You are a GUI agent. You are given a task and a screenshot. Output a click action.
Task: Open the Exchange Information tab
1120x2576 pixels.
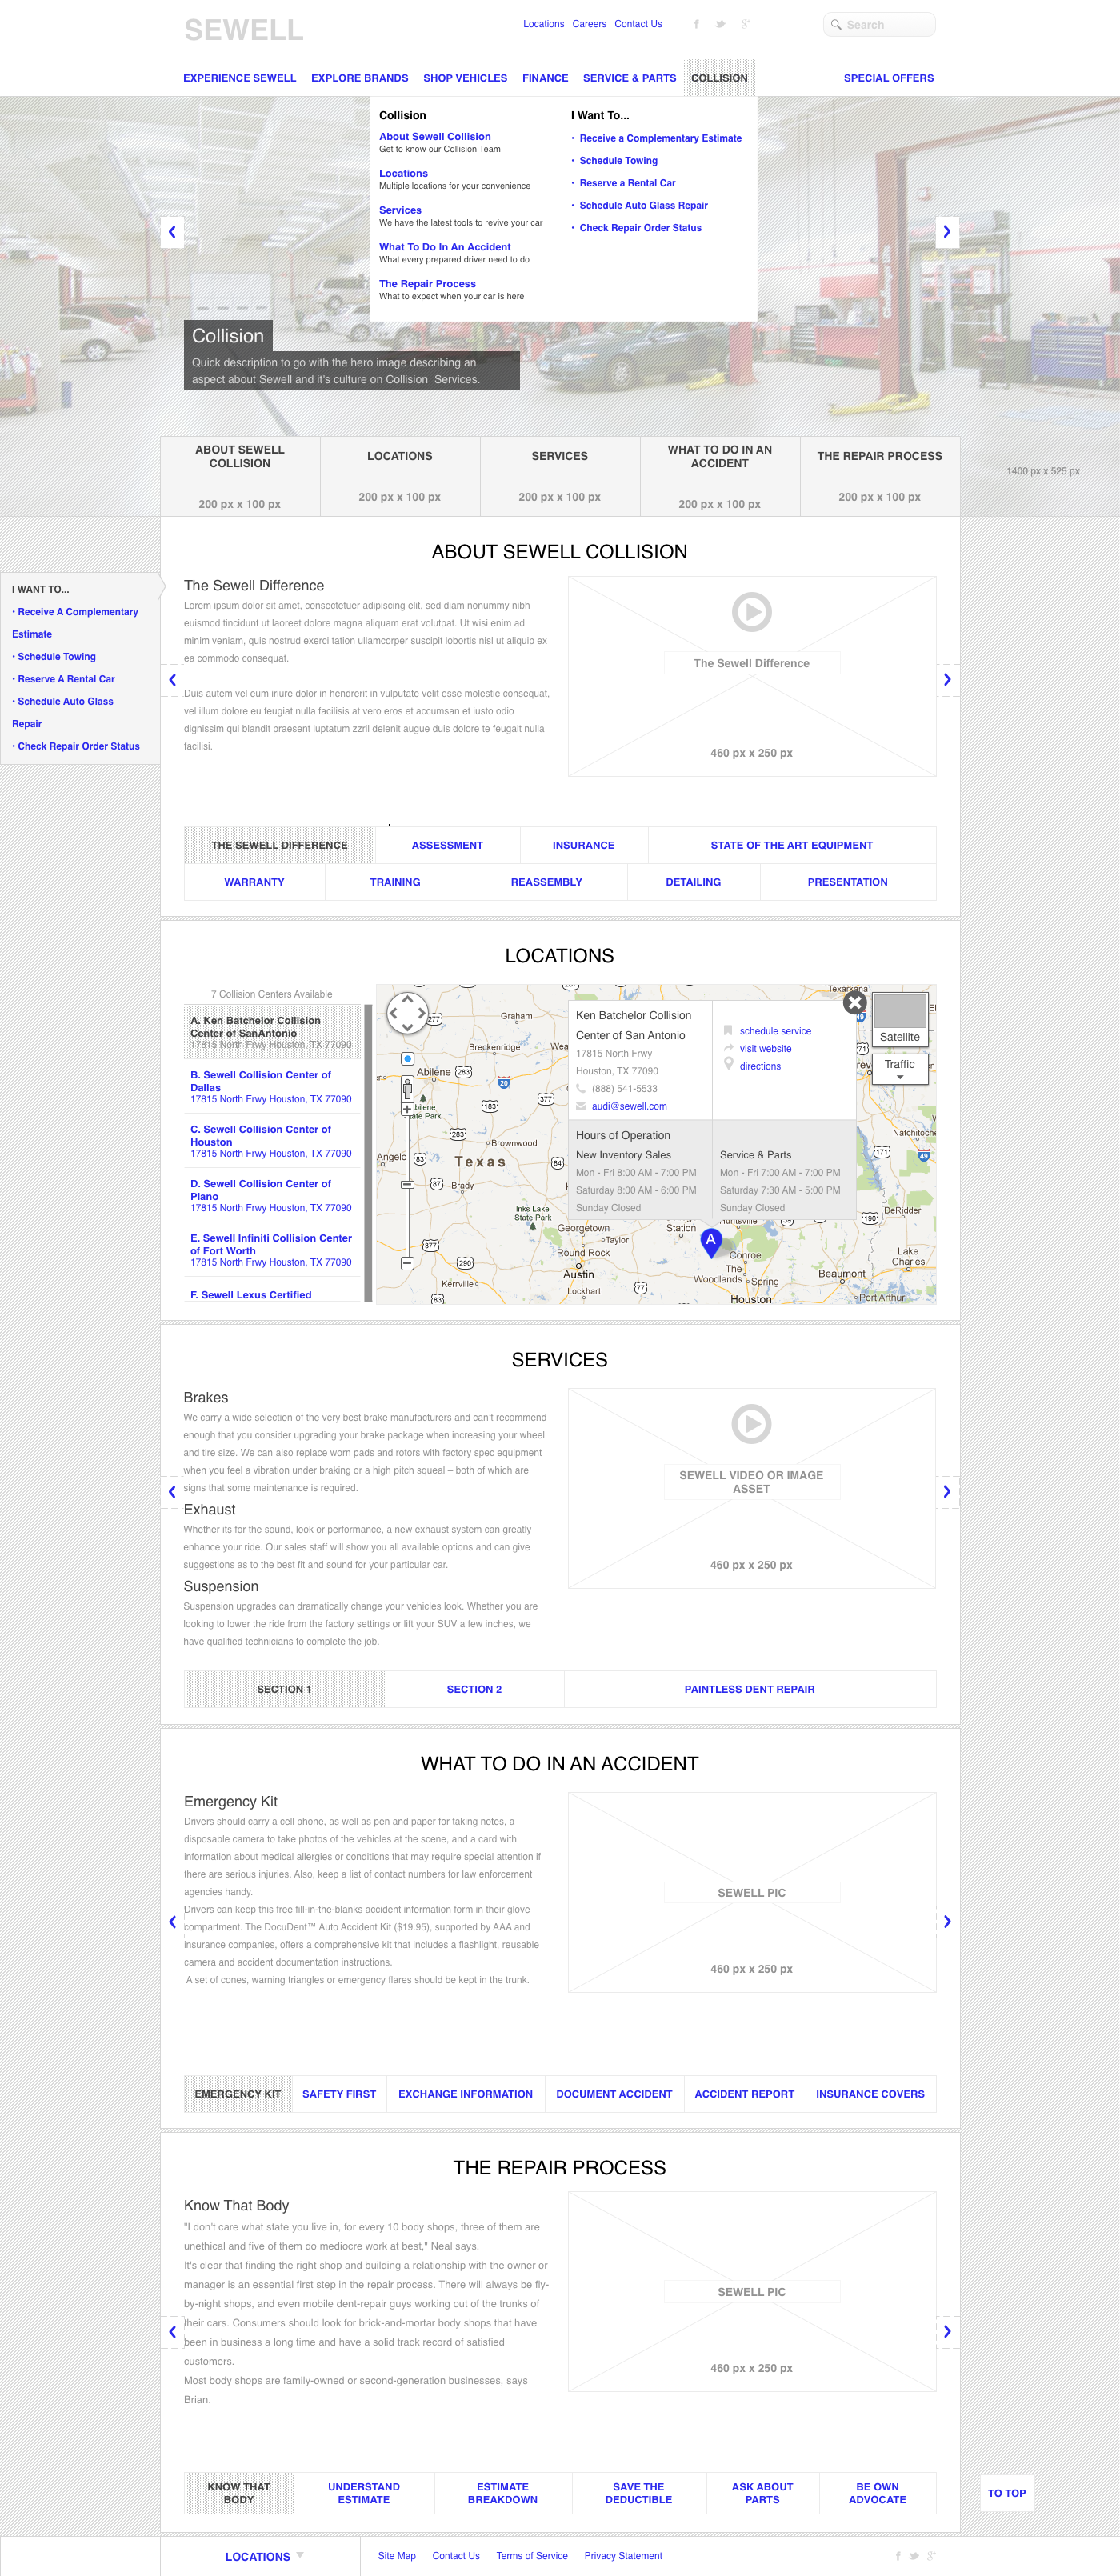click(x=466, y=2094)
